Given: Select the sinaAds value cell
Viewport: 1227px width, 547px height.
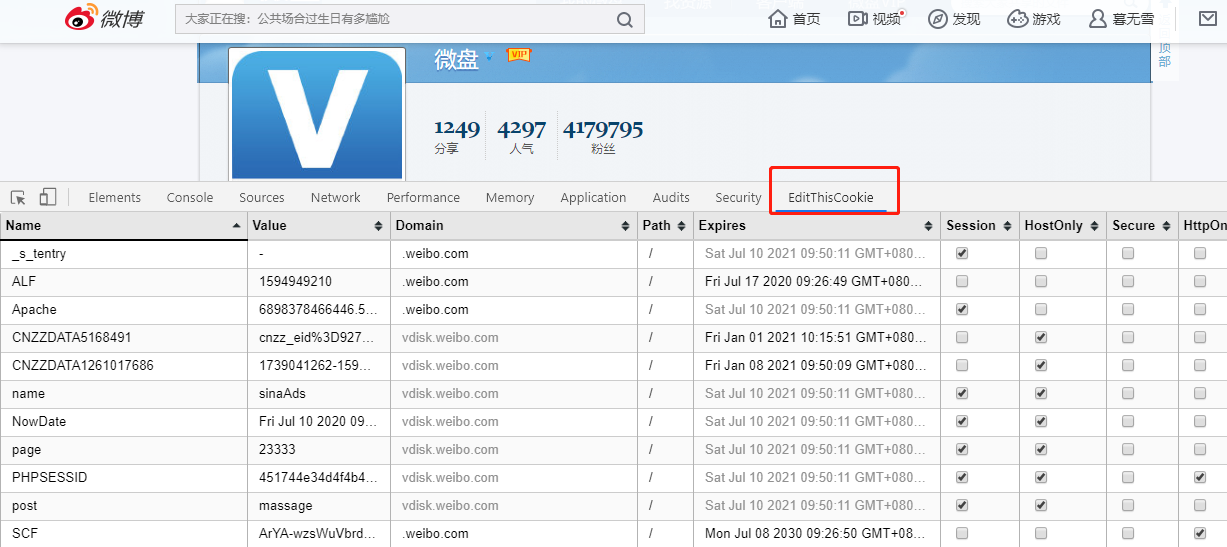Looking at the screenshot, I should (318, 394).
